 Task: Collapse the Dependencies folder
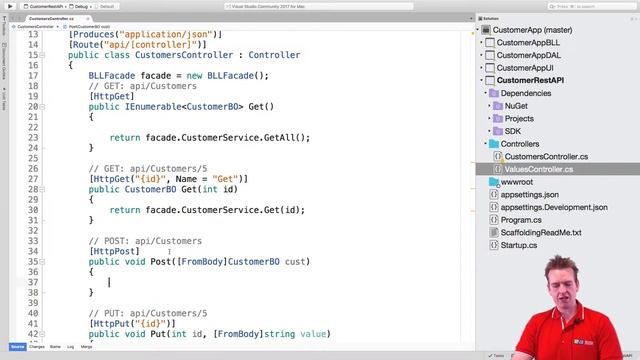pos(486,93)
